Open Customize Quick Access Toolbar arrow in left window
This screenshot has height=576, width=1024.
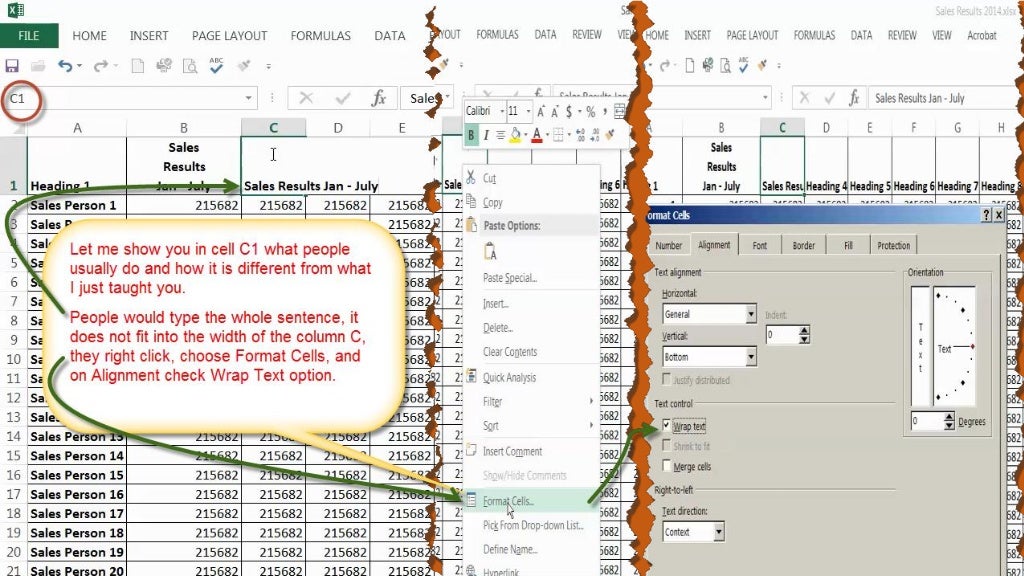click(268, 65)
